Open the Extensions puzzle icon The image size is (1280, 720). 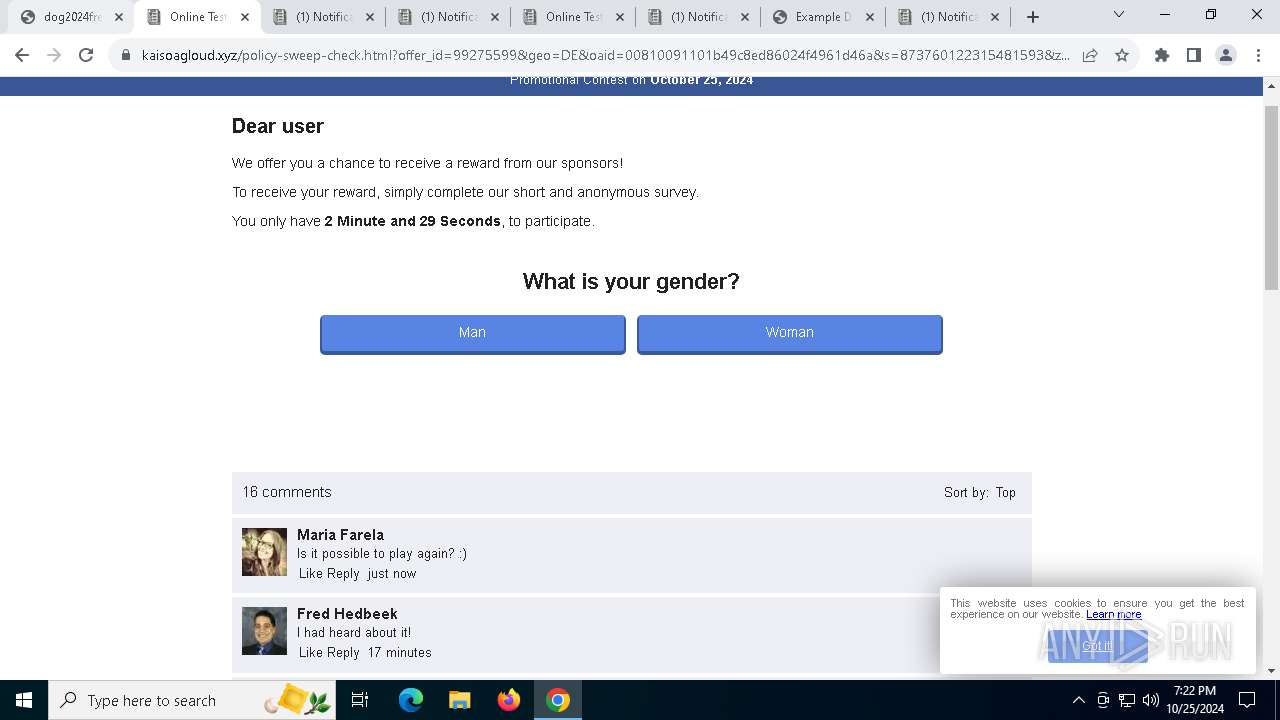pyautogui.click(x=1162, y=56)
